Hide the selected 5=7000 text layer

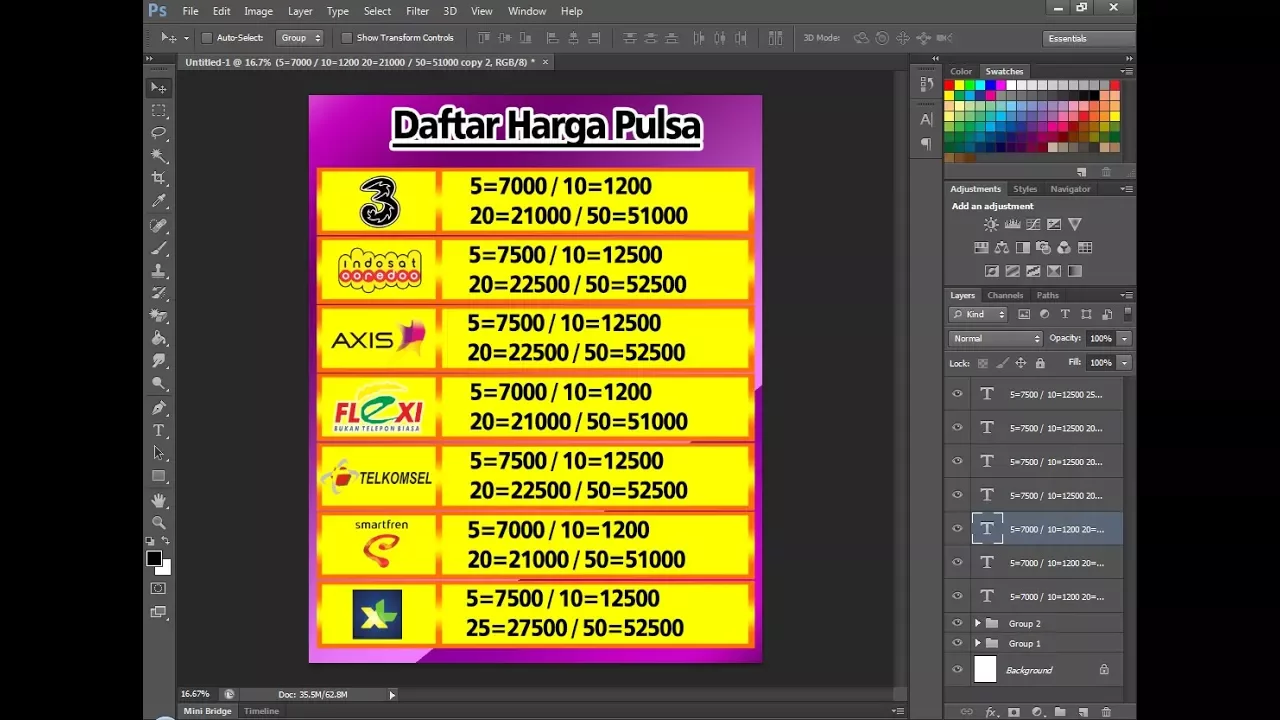[957, 529]
